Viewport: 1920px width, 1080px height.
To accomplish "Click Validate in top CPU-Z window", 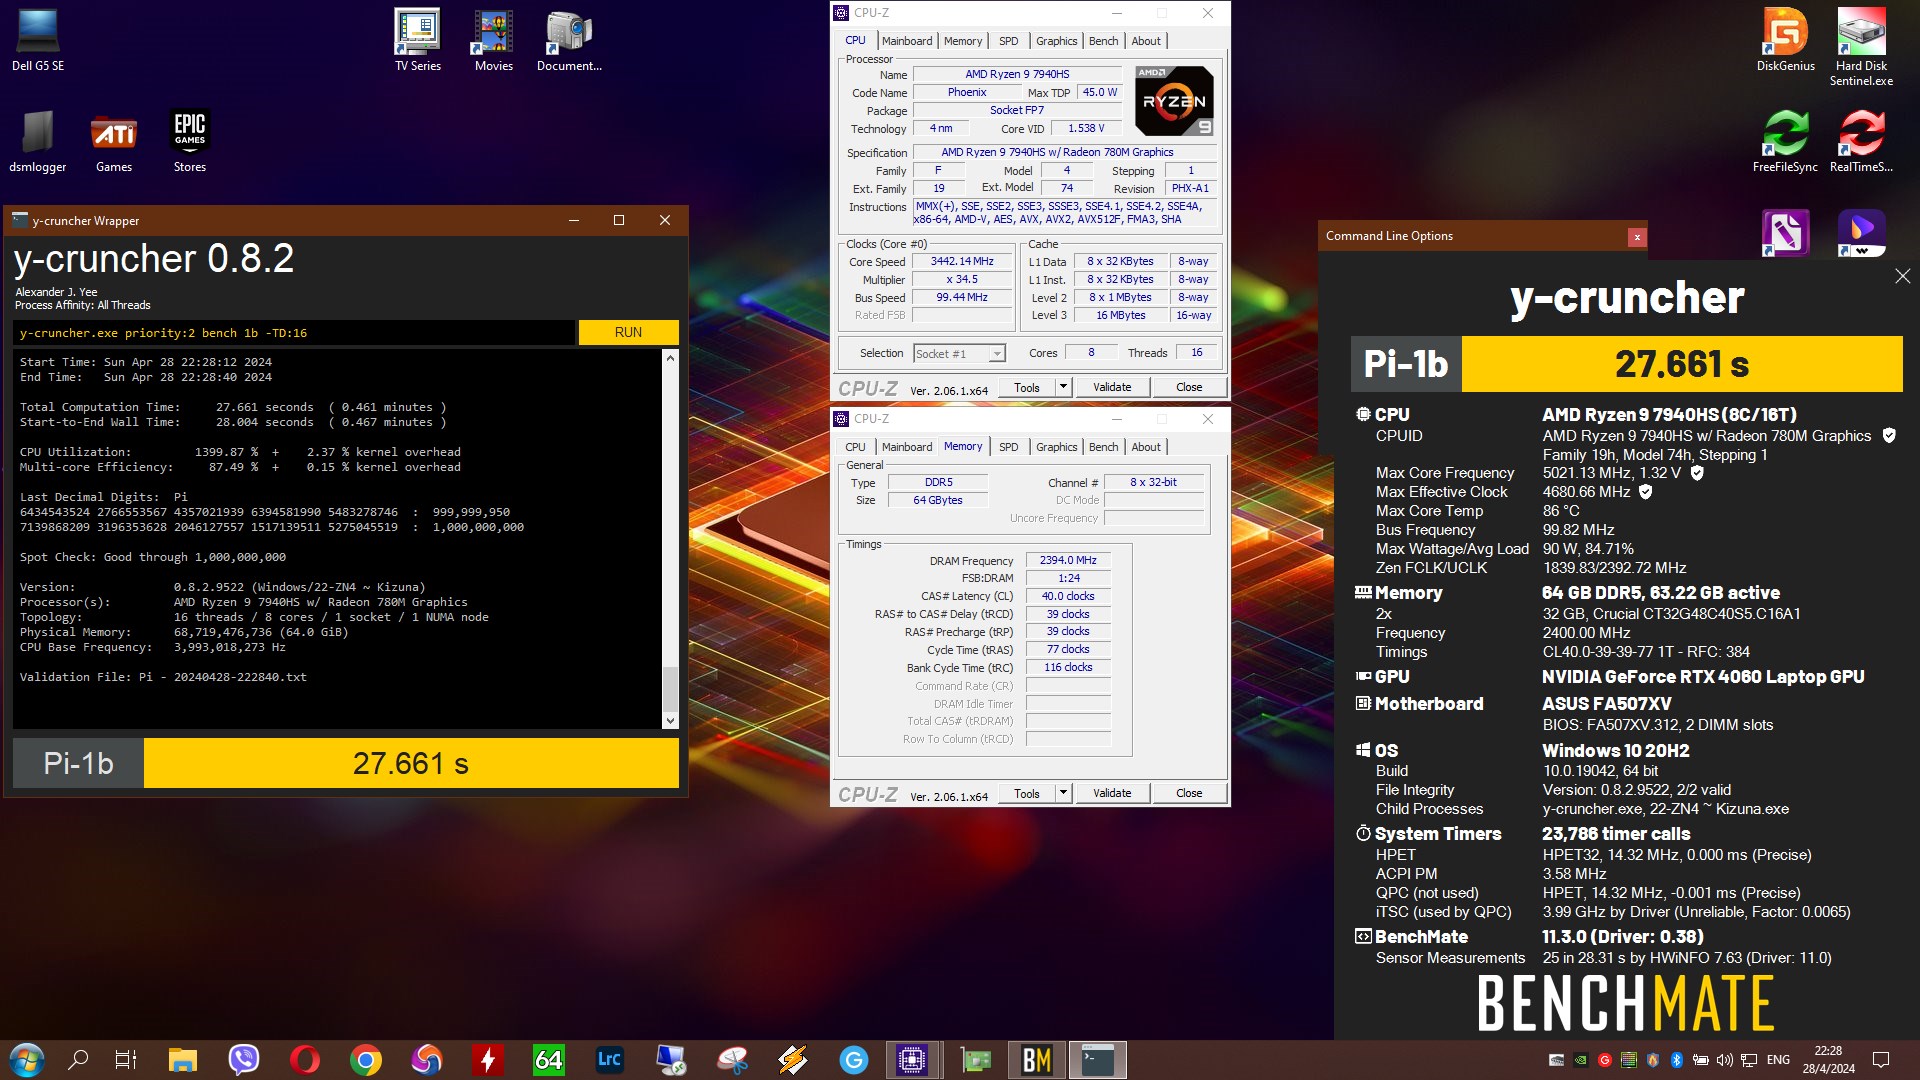I will click(x=1112, y=387).
